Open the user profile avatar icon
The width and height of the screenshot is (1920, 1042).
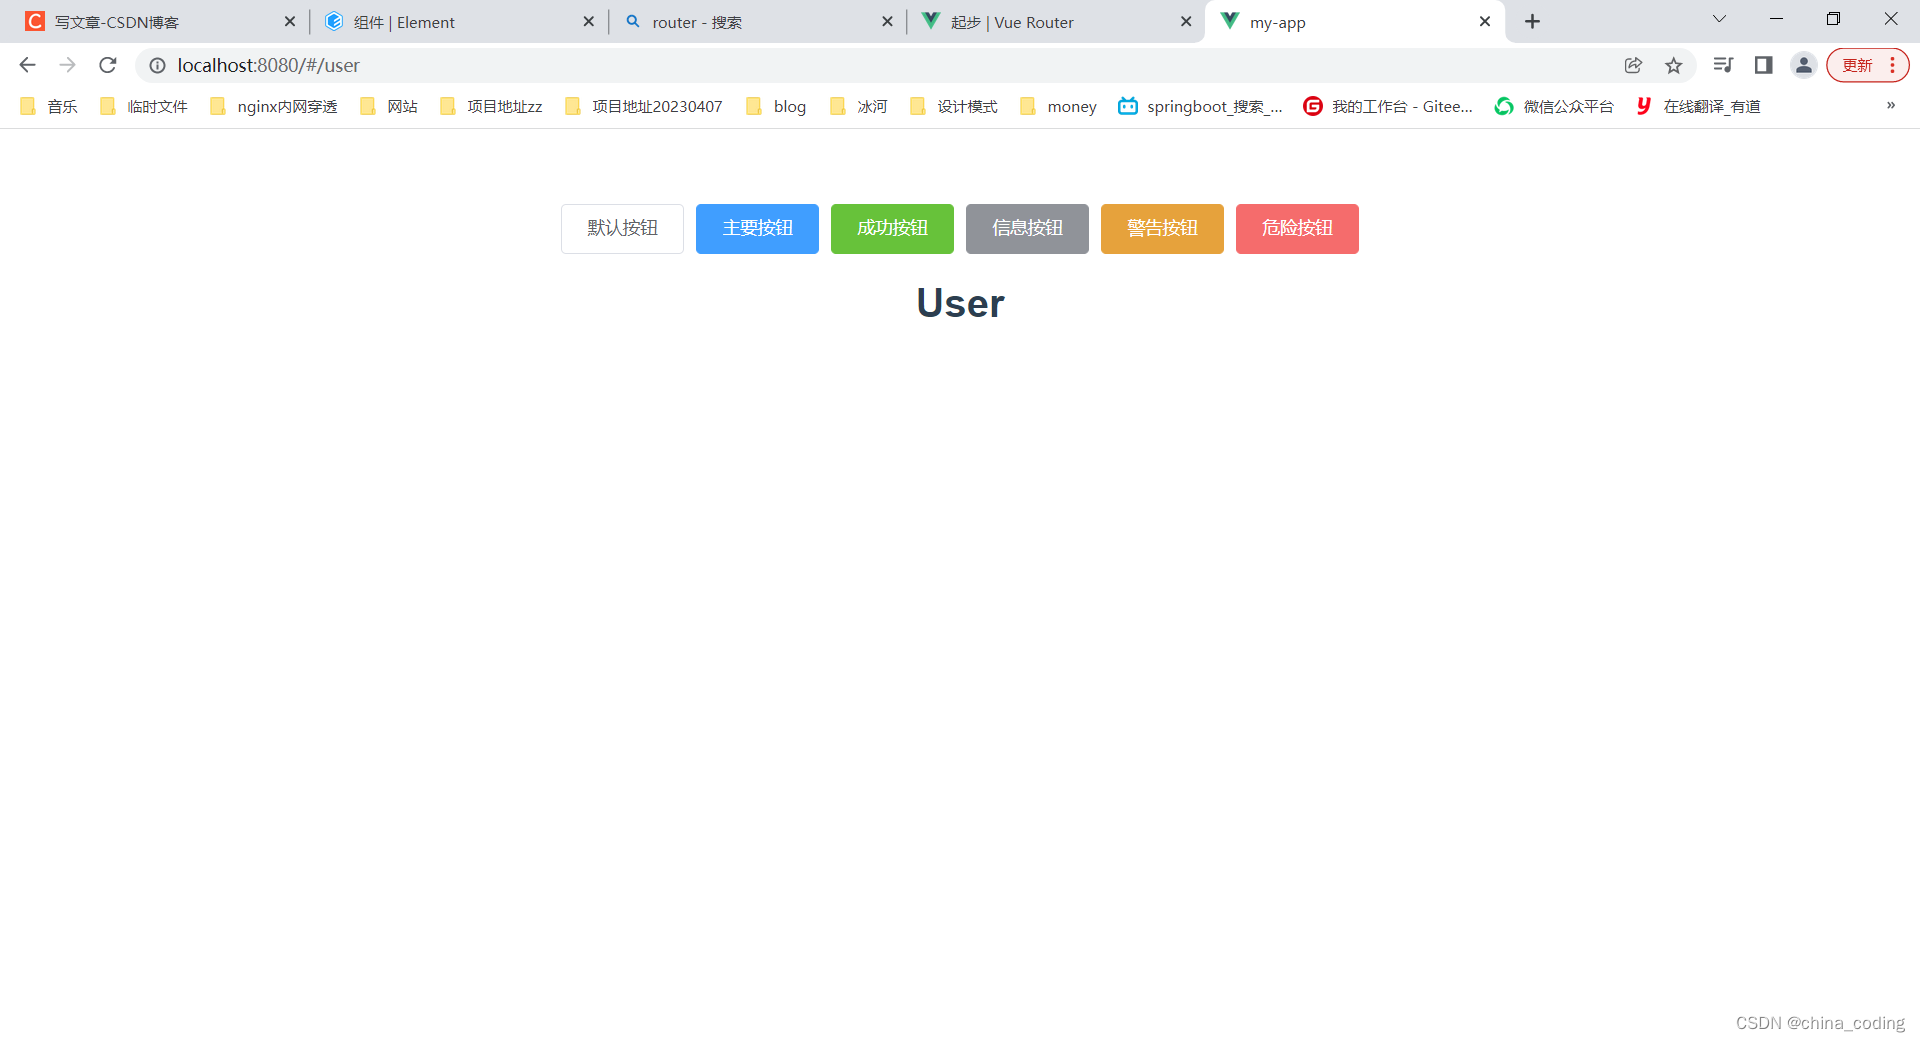(1803, 65)
